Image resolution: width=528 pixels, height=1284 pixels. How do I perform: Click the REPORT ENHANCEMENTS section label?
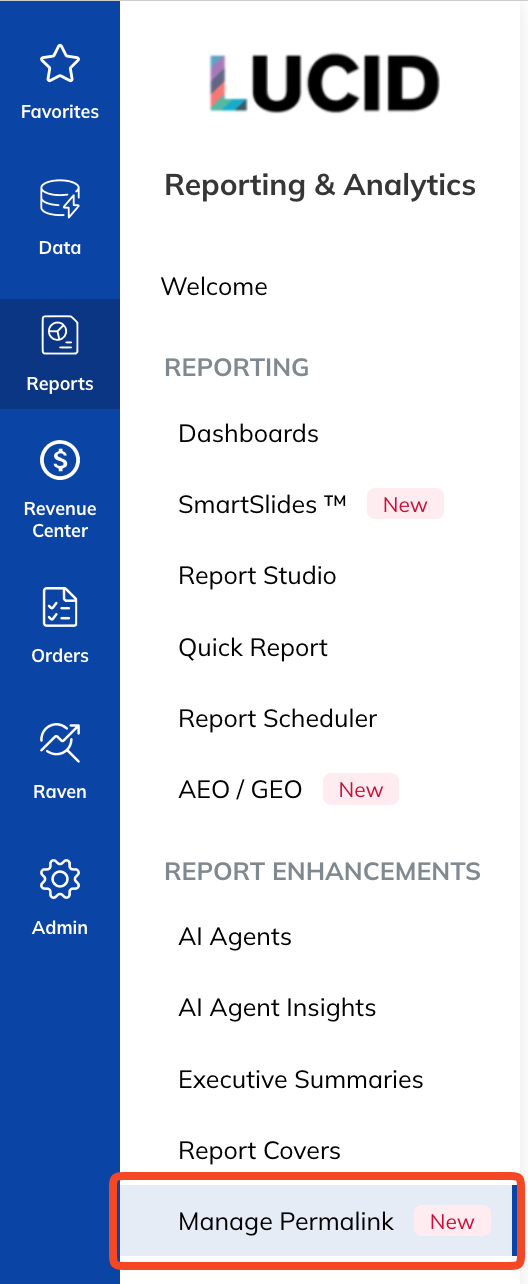pos(323,871)
